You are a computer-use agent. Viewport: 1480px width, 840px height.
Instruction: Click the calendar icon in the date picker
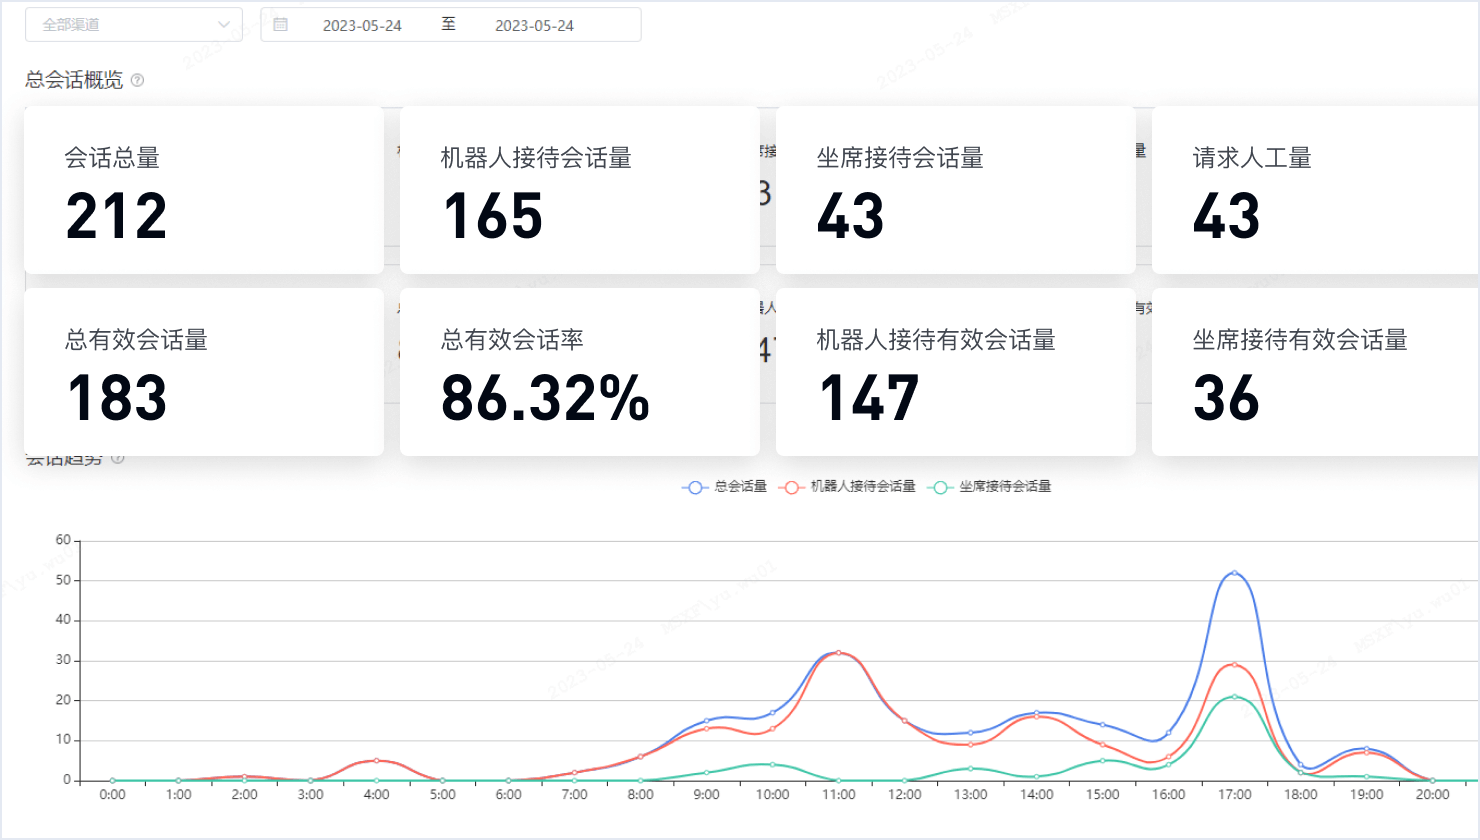click(281, 25)
